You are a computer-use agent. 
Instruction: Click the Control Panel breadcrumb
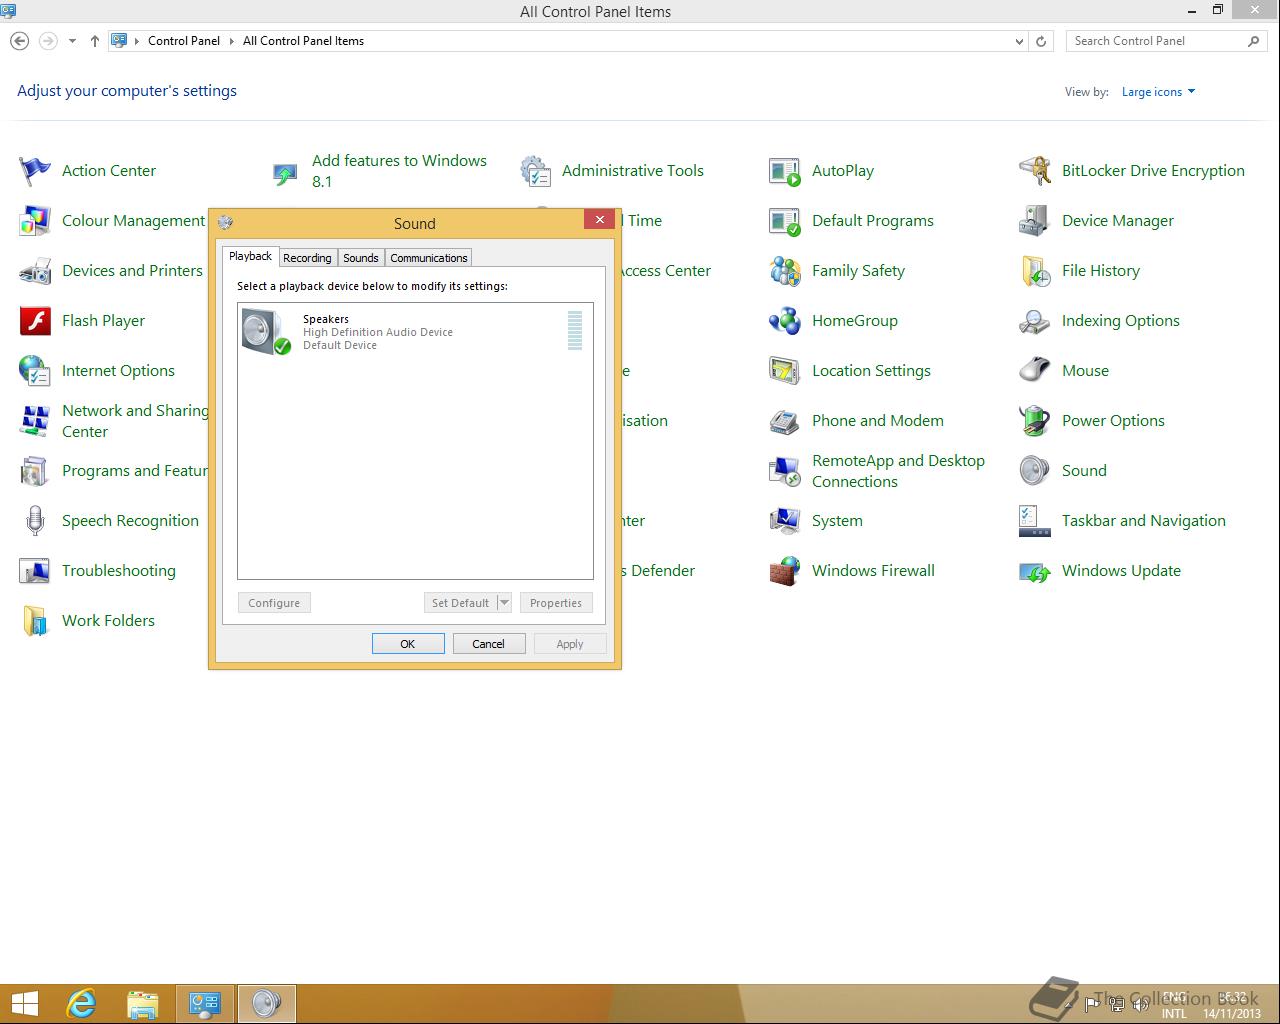click(x=184, y=41)
